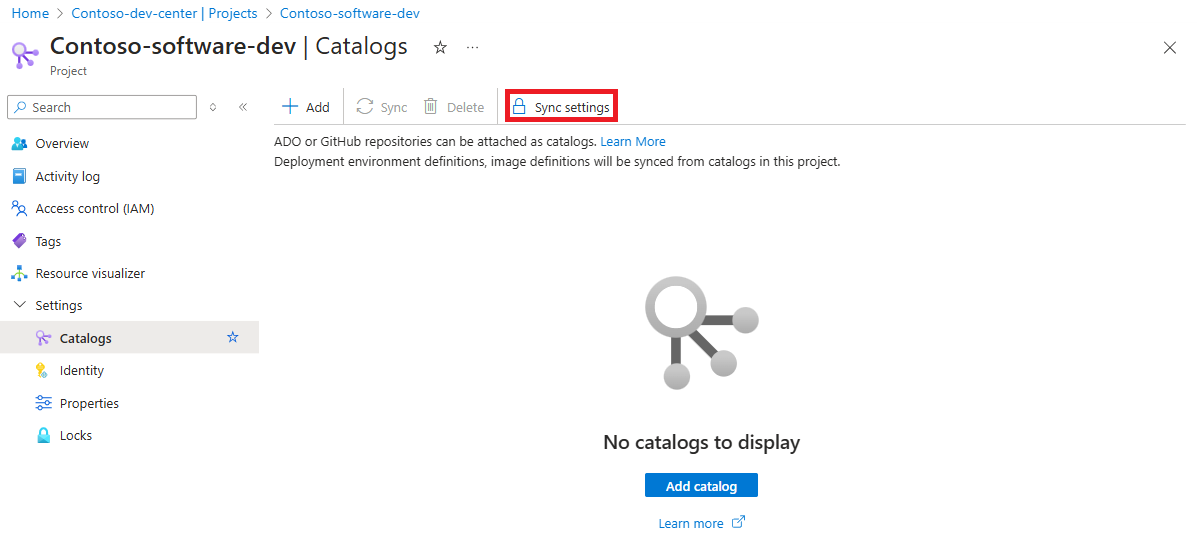Click the Contoso-software-dev | Catalogs title
The width and height of the screenshot is (1197, 542).
tap(228, 46)
